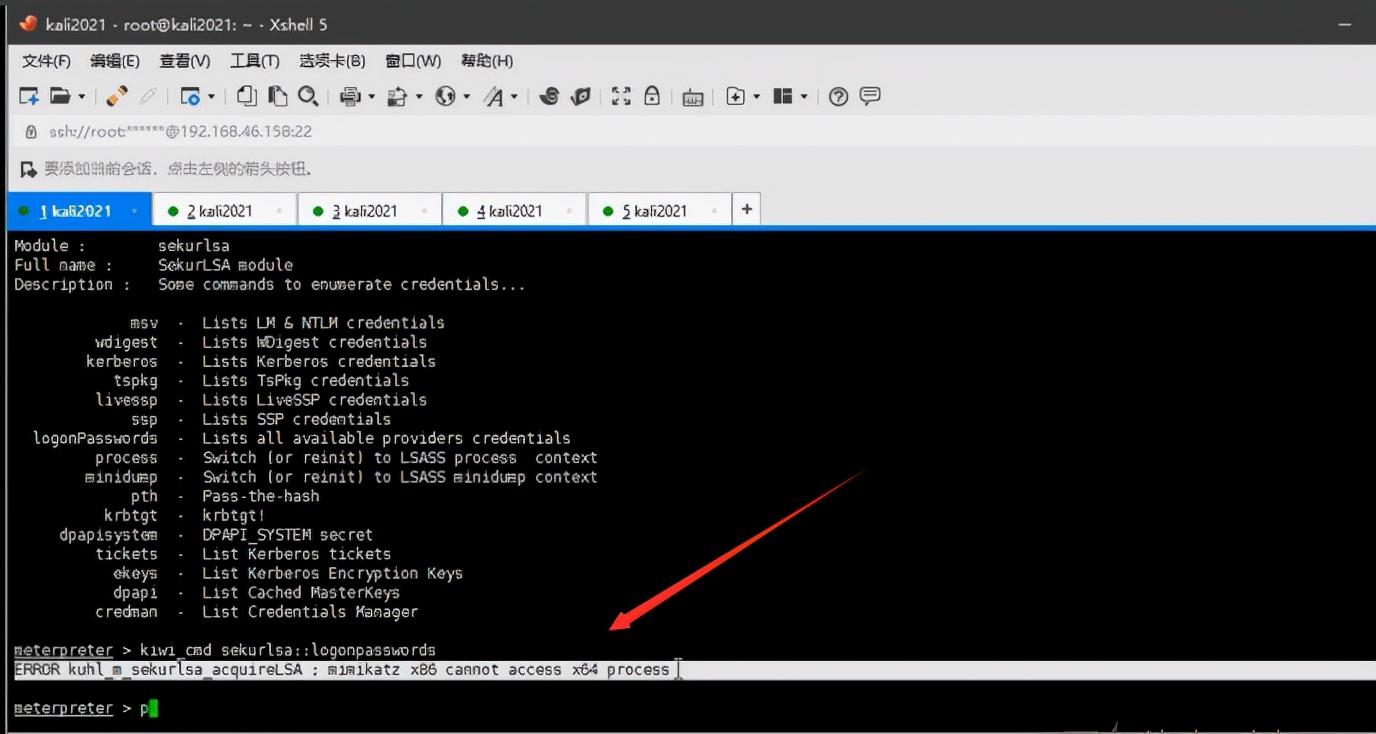The height and width of the screenshot is (734, 1376).
Task: Open the 帮助(H) menu
Action: pyautogui.click(x=487, y=61)
